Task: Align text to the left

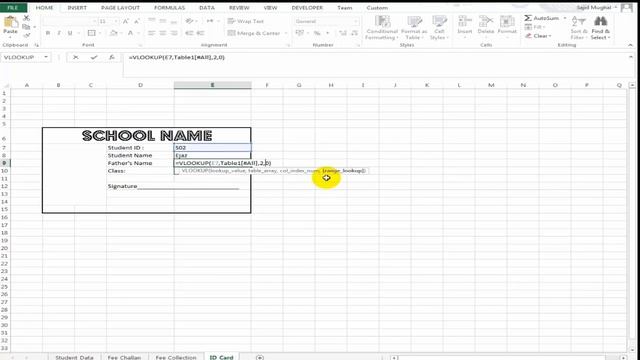Action: 151,33
